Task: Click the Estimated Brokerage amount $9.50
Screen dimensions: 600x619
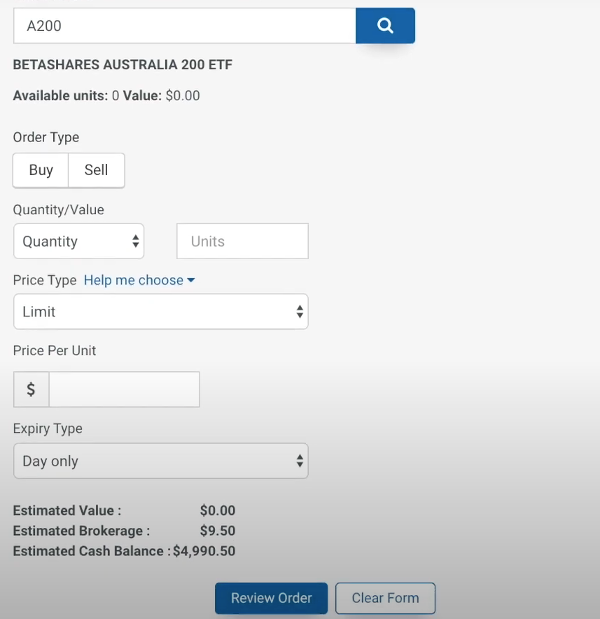Action: pyautogui.click(x=218, y=531)
